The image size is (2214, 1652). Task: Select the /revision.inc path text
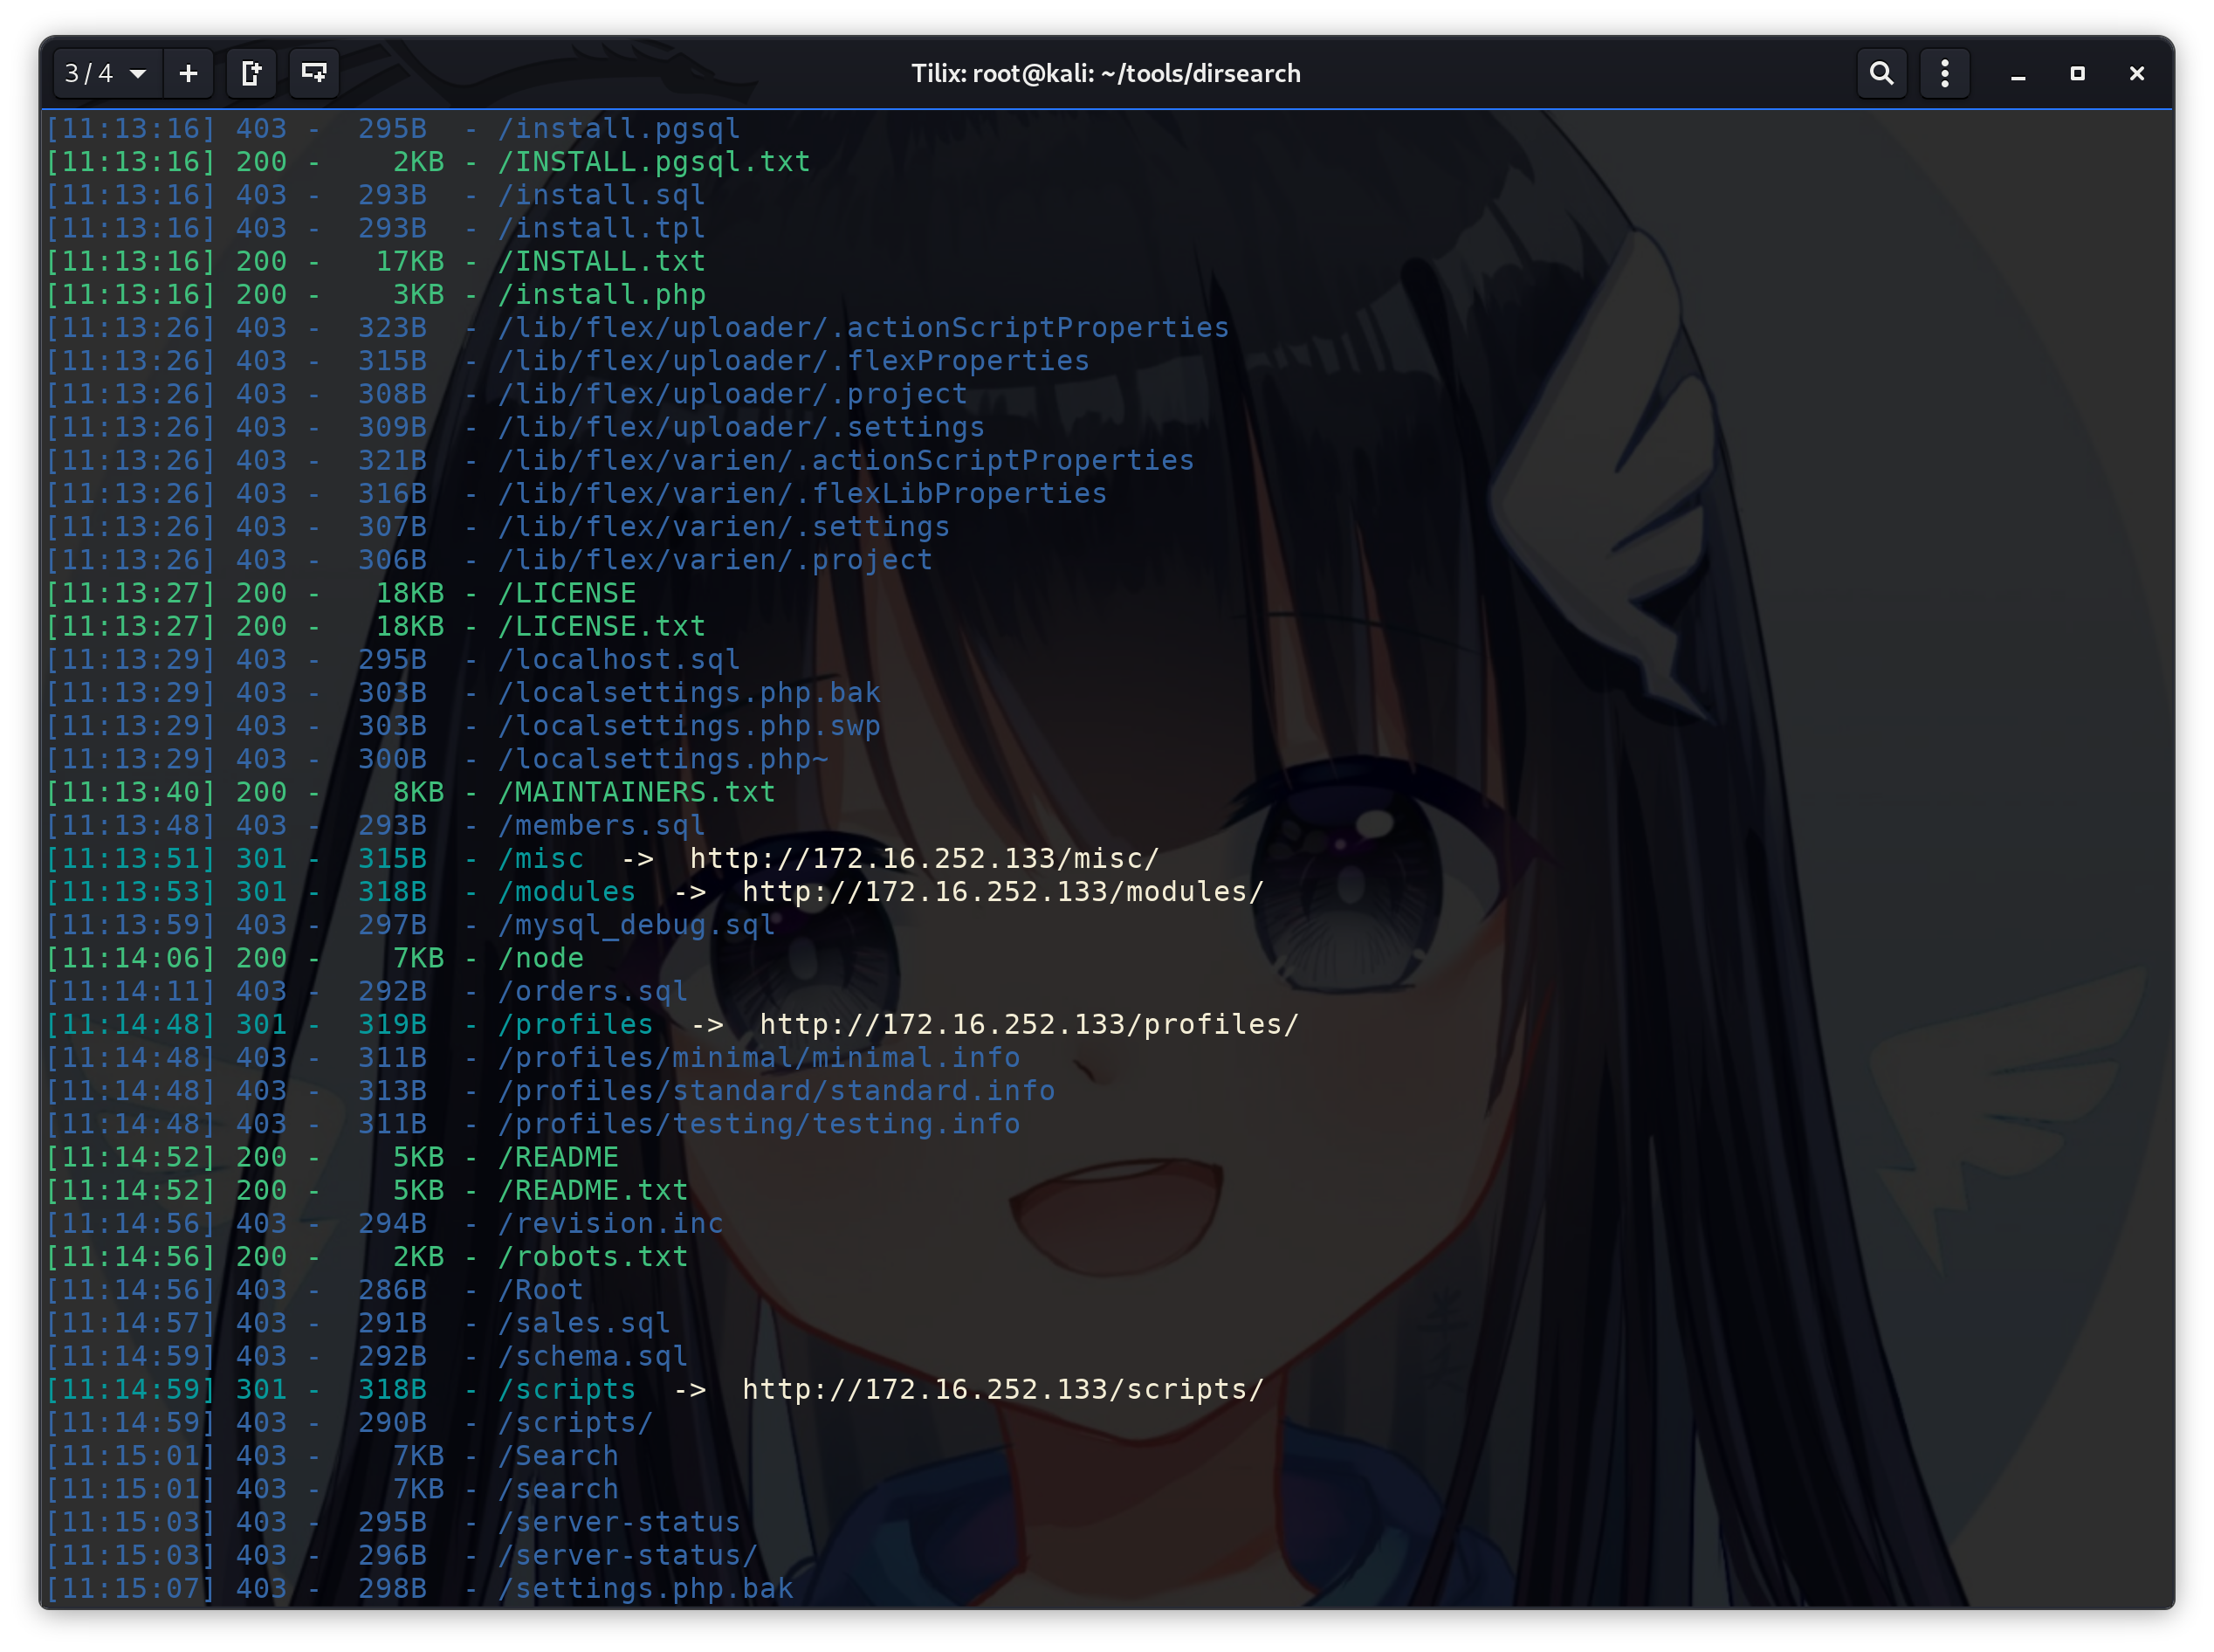pyautogui.click(x=610, y=1223)
